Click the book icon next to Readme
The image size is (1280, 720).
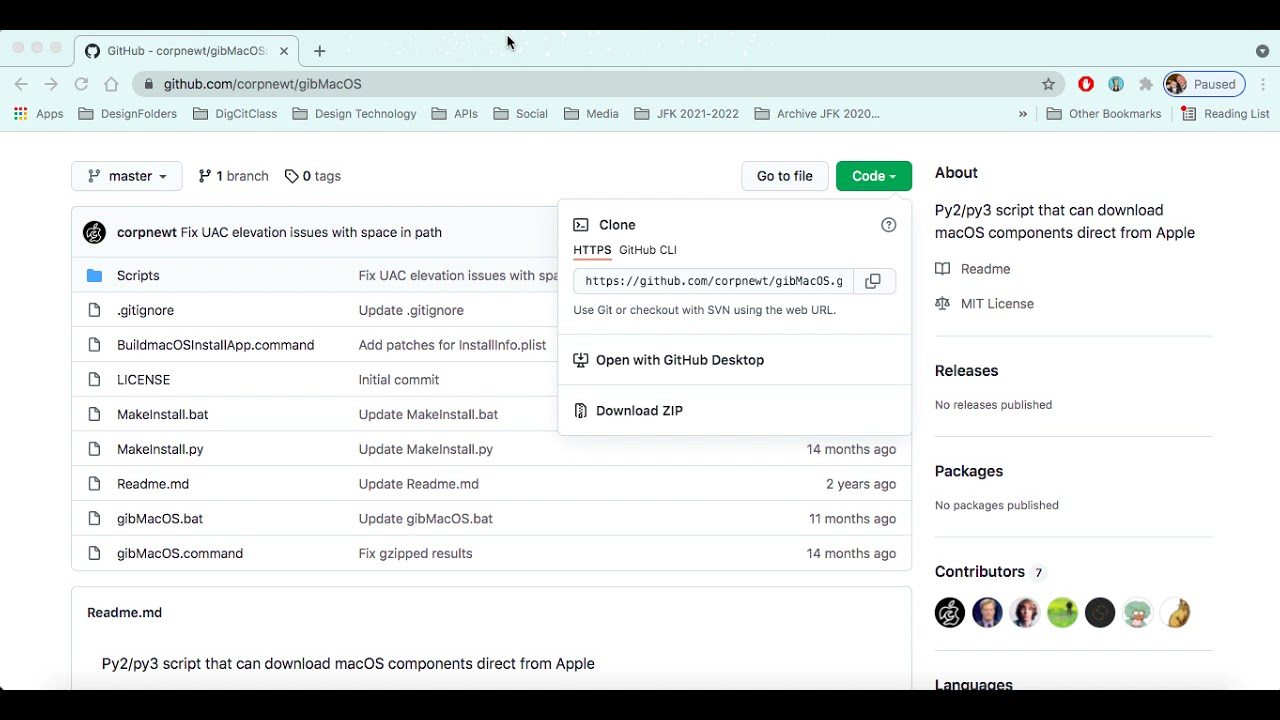click(x=942, y=269)
